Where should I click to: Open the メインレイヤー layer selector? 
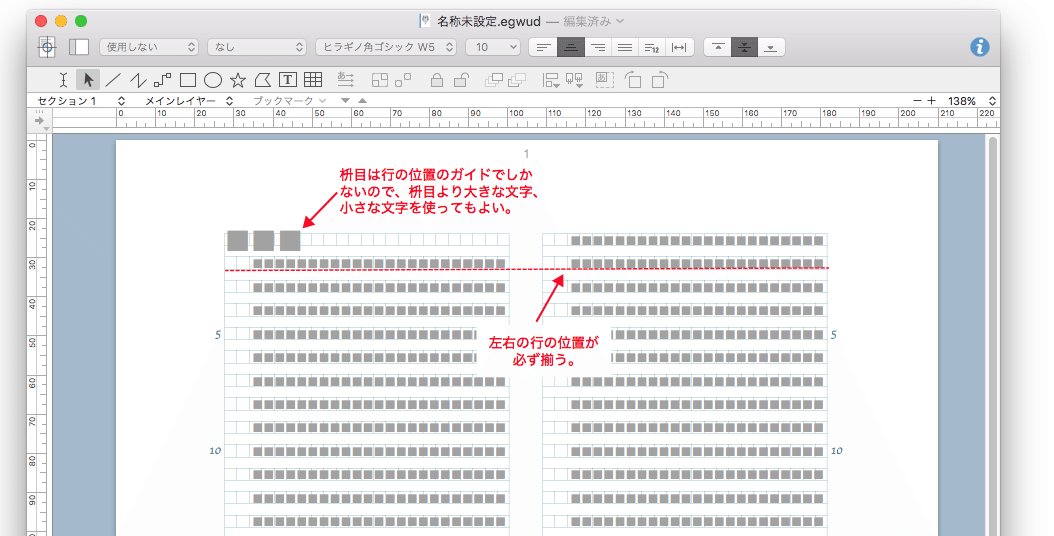tap(189, 101)
